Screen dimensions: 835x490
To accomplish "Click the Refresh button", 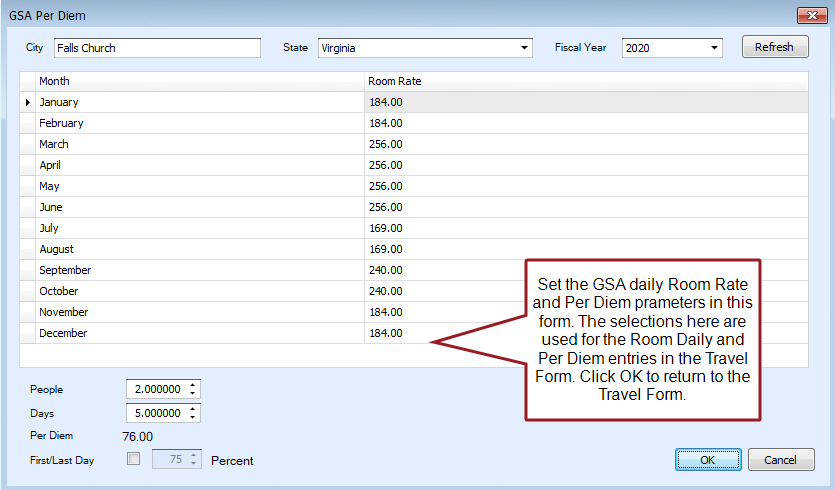I will tap(775, 47).
